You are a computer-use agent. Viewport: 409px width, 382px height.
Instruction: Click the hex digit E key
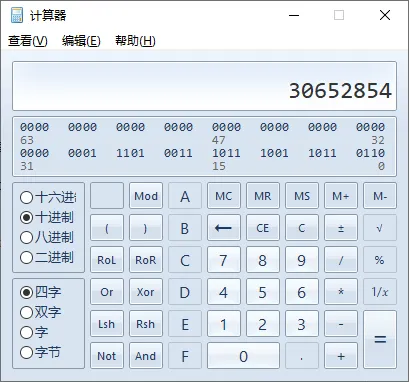tap(185, 324)
